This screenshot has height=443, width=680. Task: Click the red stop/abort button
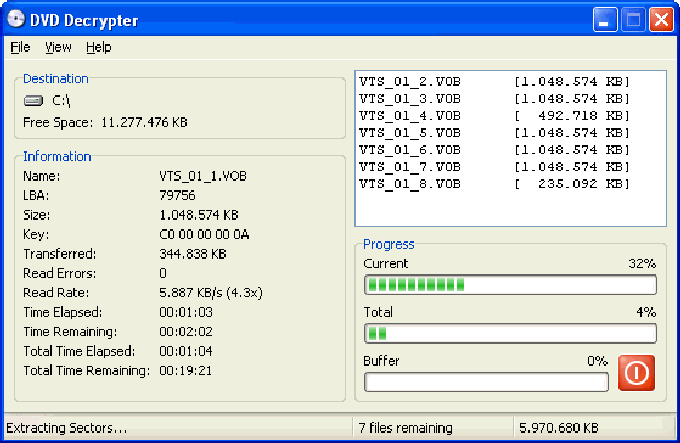tap(636, 373)
